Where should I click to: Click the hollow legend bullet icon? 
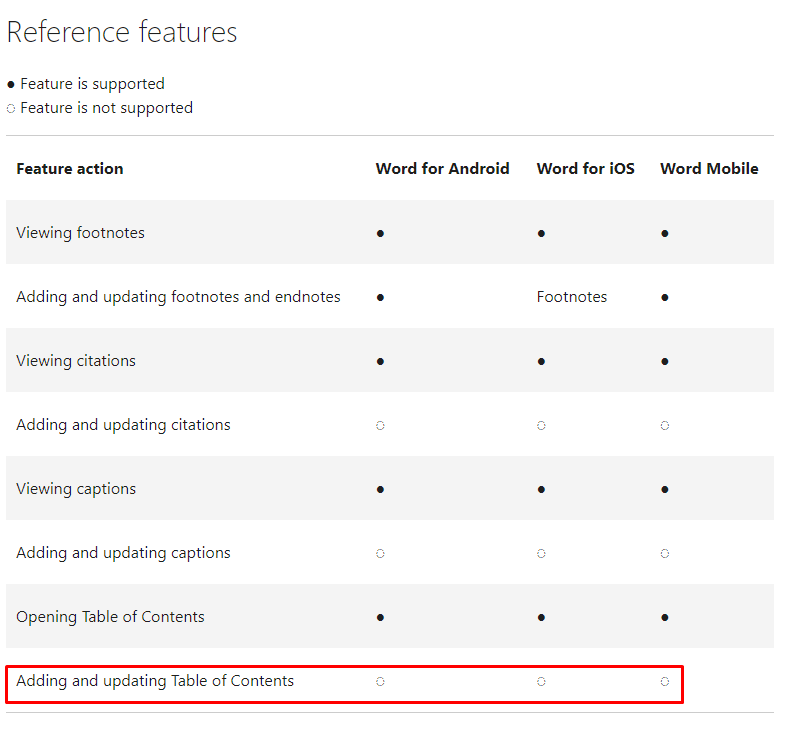coord(11,108)
